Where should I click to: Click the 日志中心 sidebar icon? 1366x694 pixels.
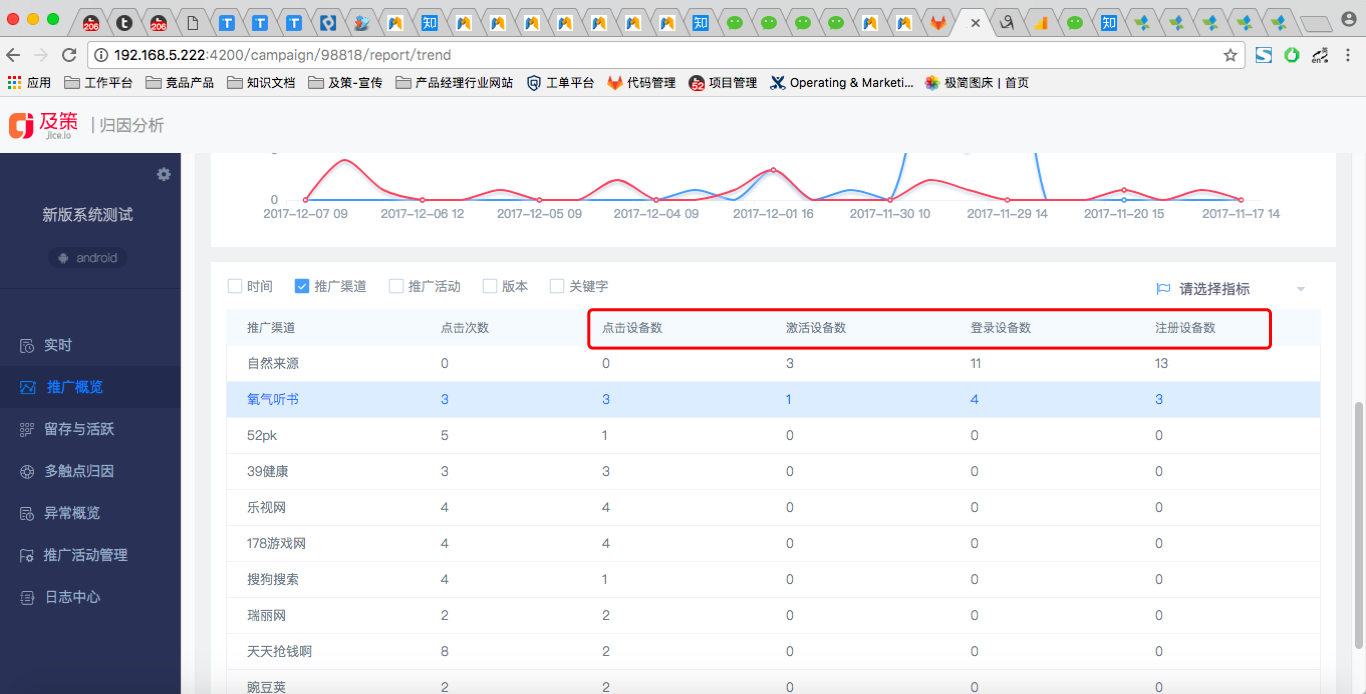pyautogui.click(x=27, y=598)
